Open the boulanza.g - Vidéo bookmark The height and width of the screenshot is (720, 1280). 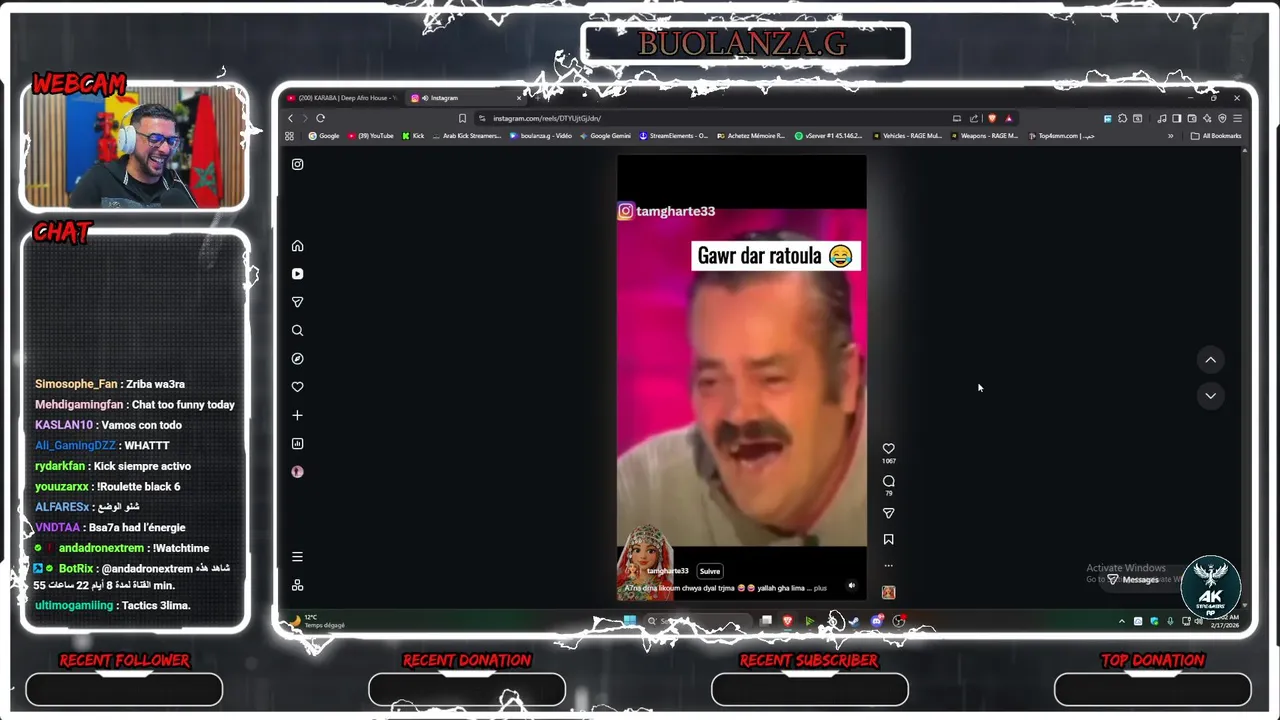coord(541,136)
